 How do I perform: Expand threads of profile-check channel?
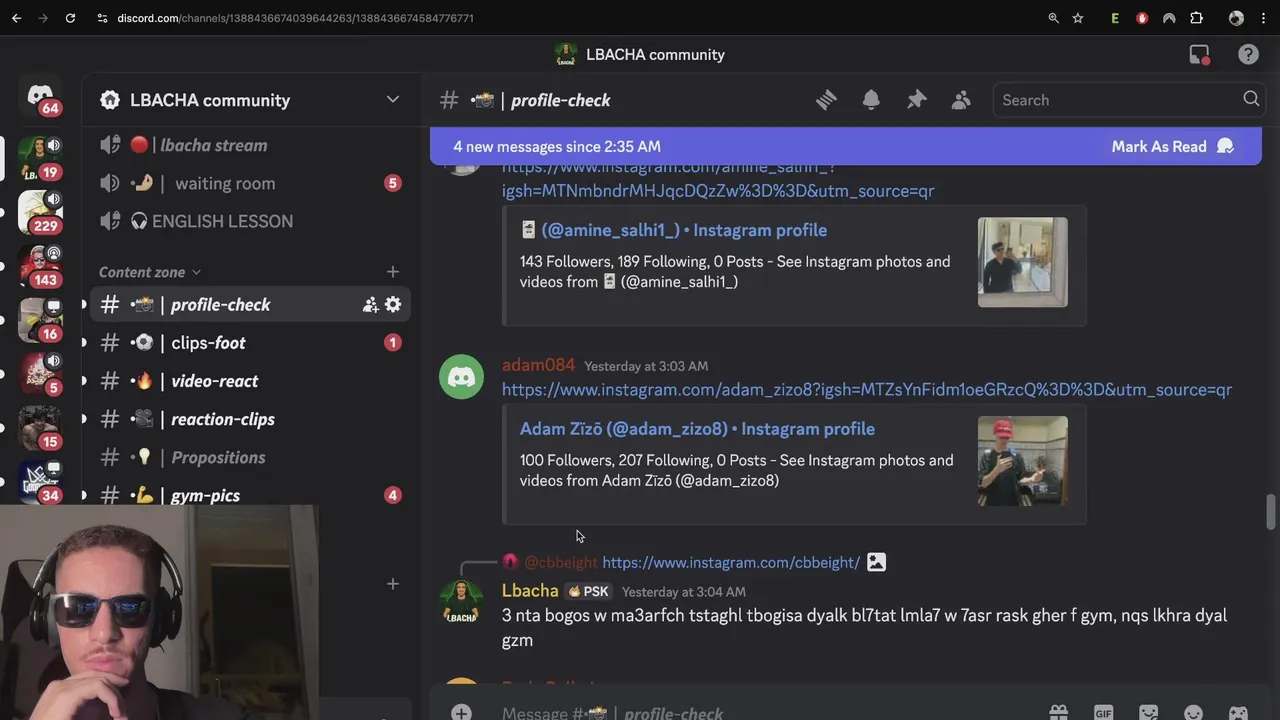(84, 304)
